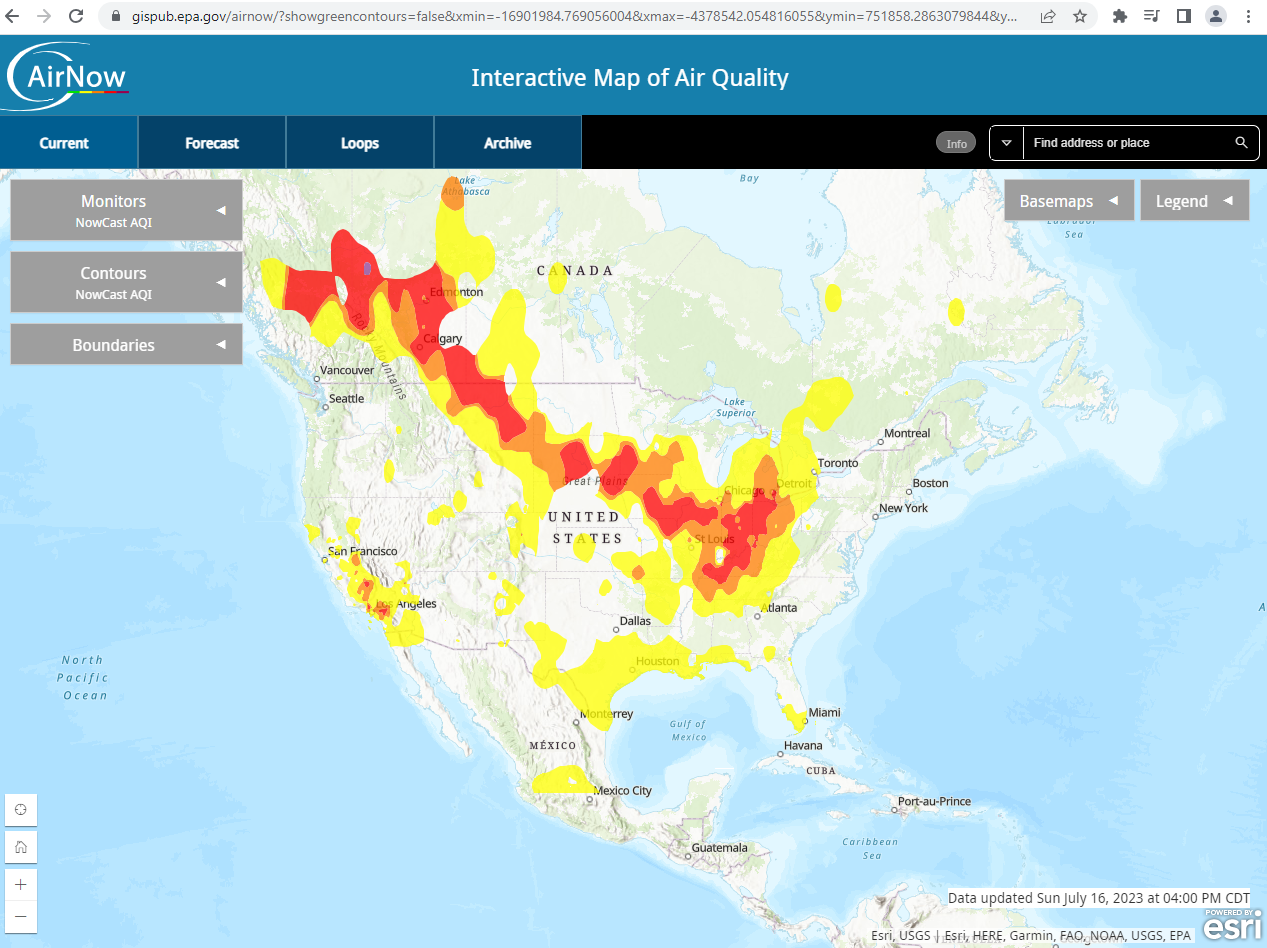Click the Guatemala label
This screenshot has height=948, width=1267.
[719, 848]
